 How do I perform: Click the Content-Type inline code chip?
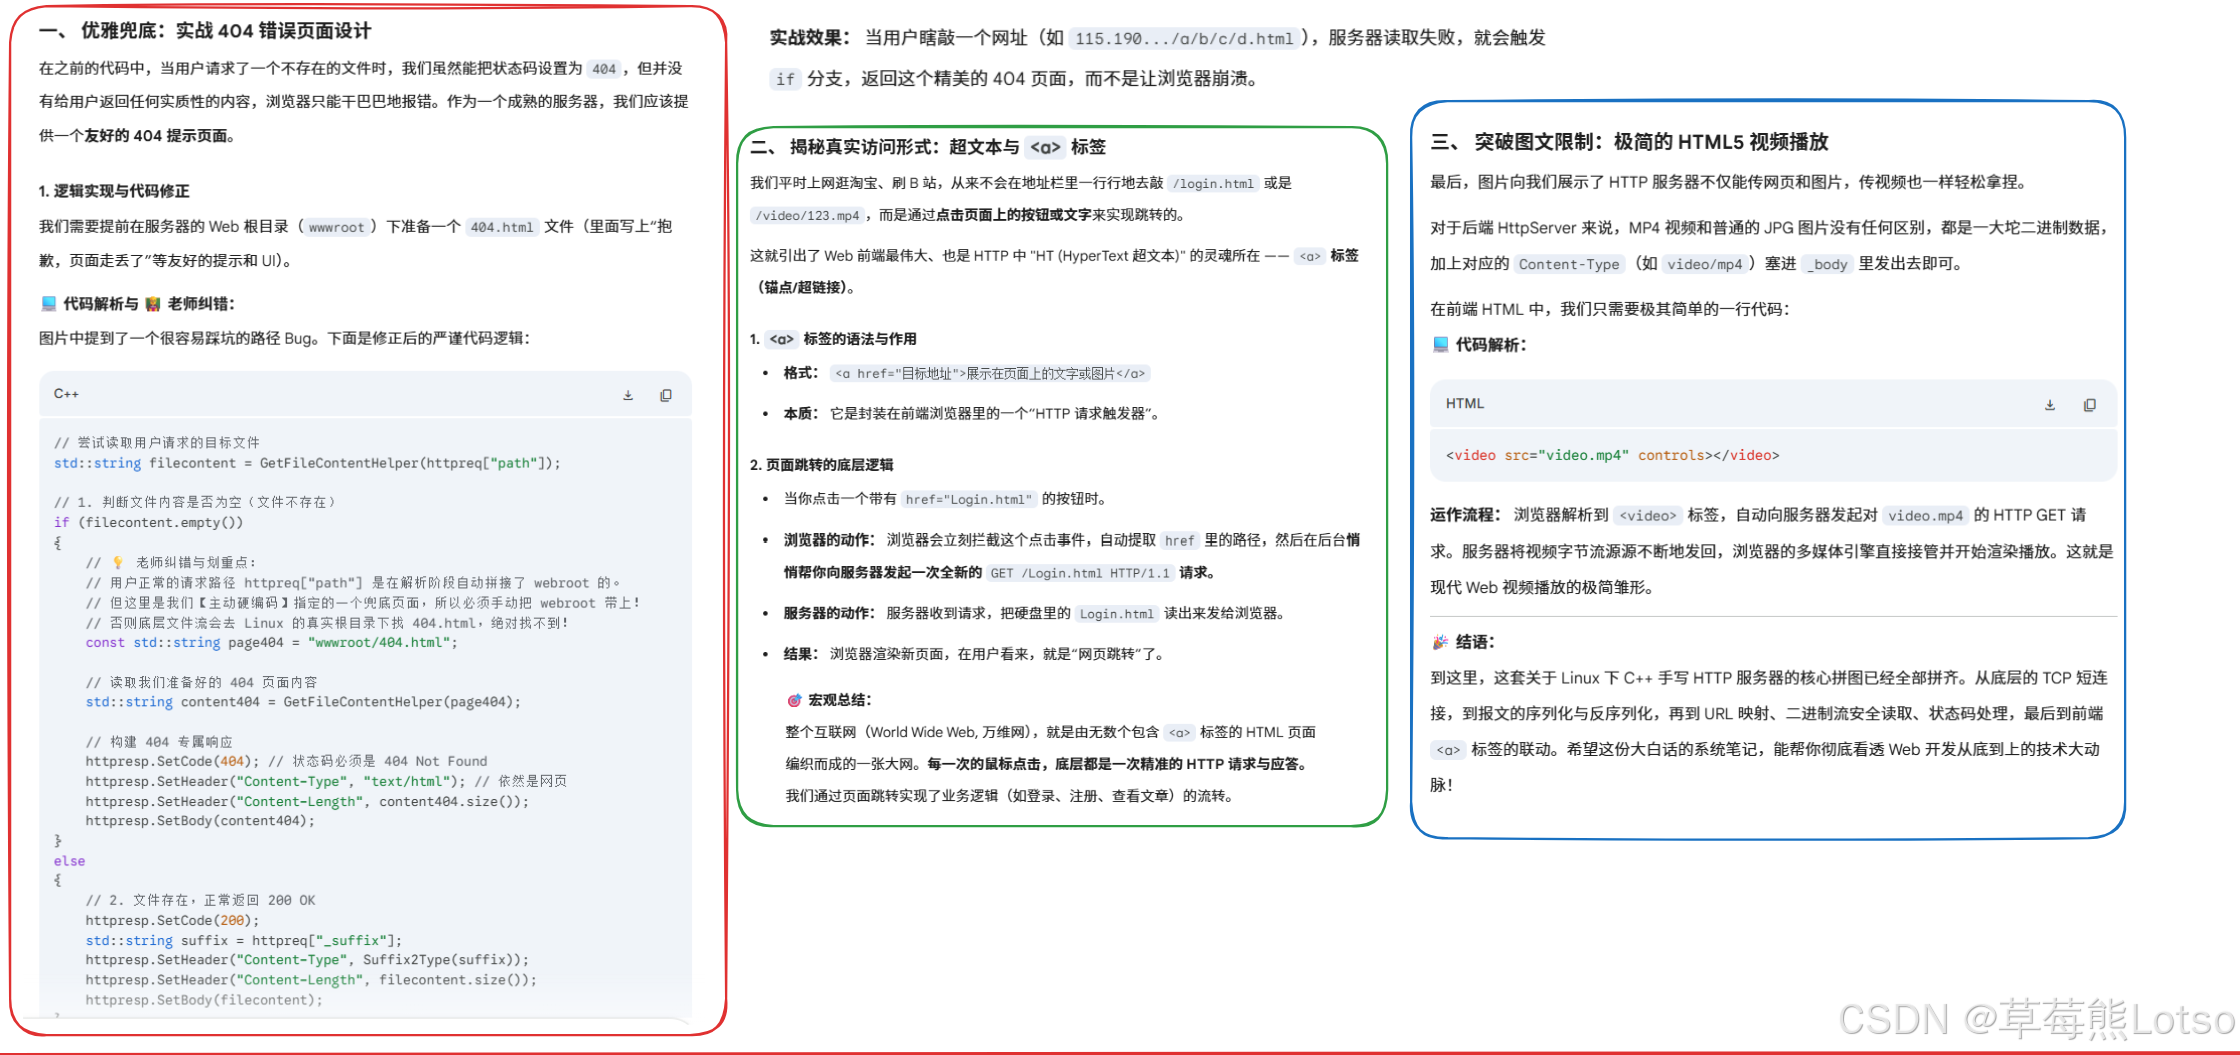(1569, 265)
